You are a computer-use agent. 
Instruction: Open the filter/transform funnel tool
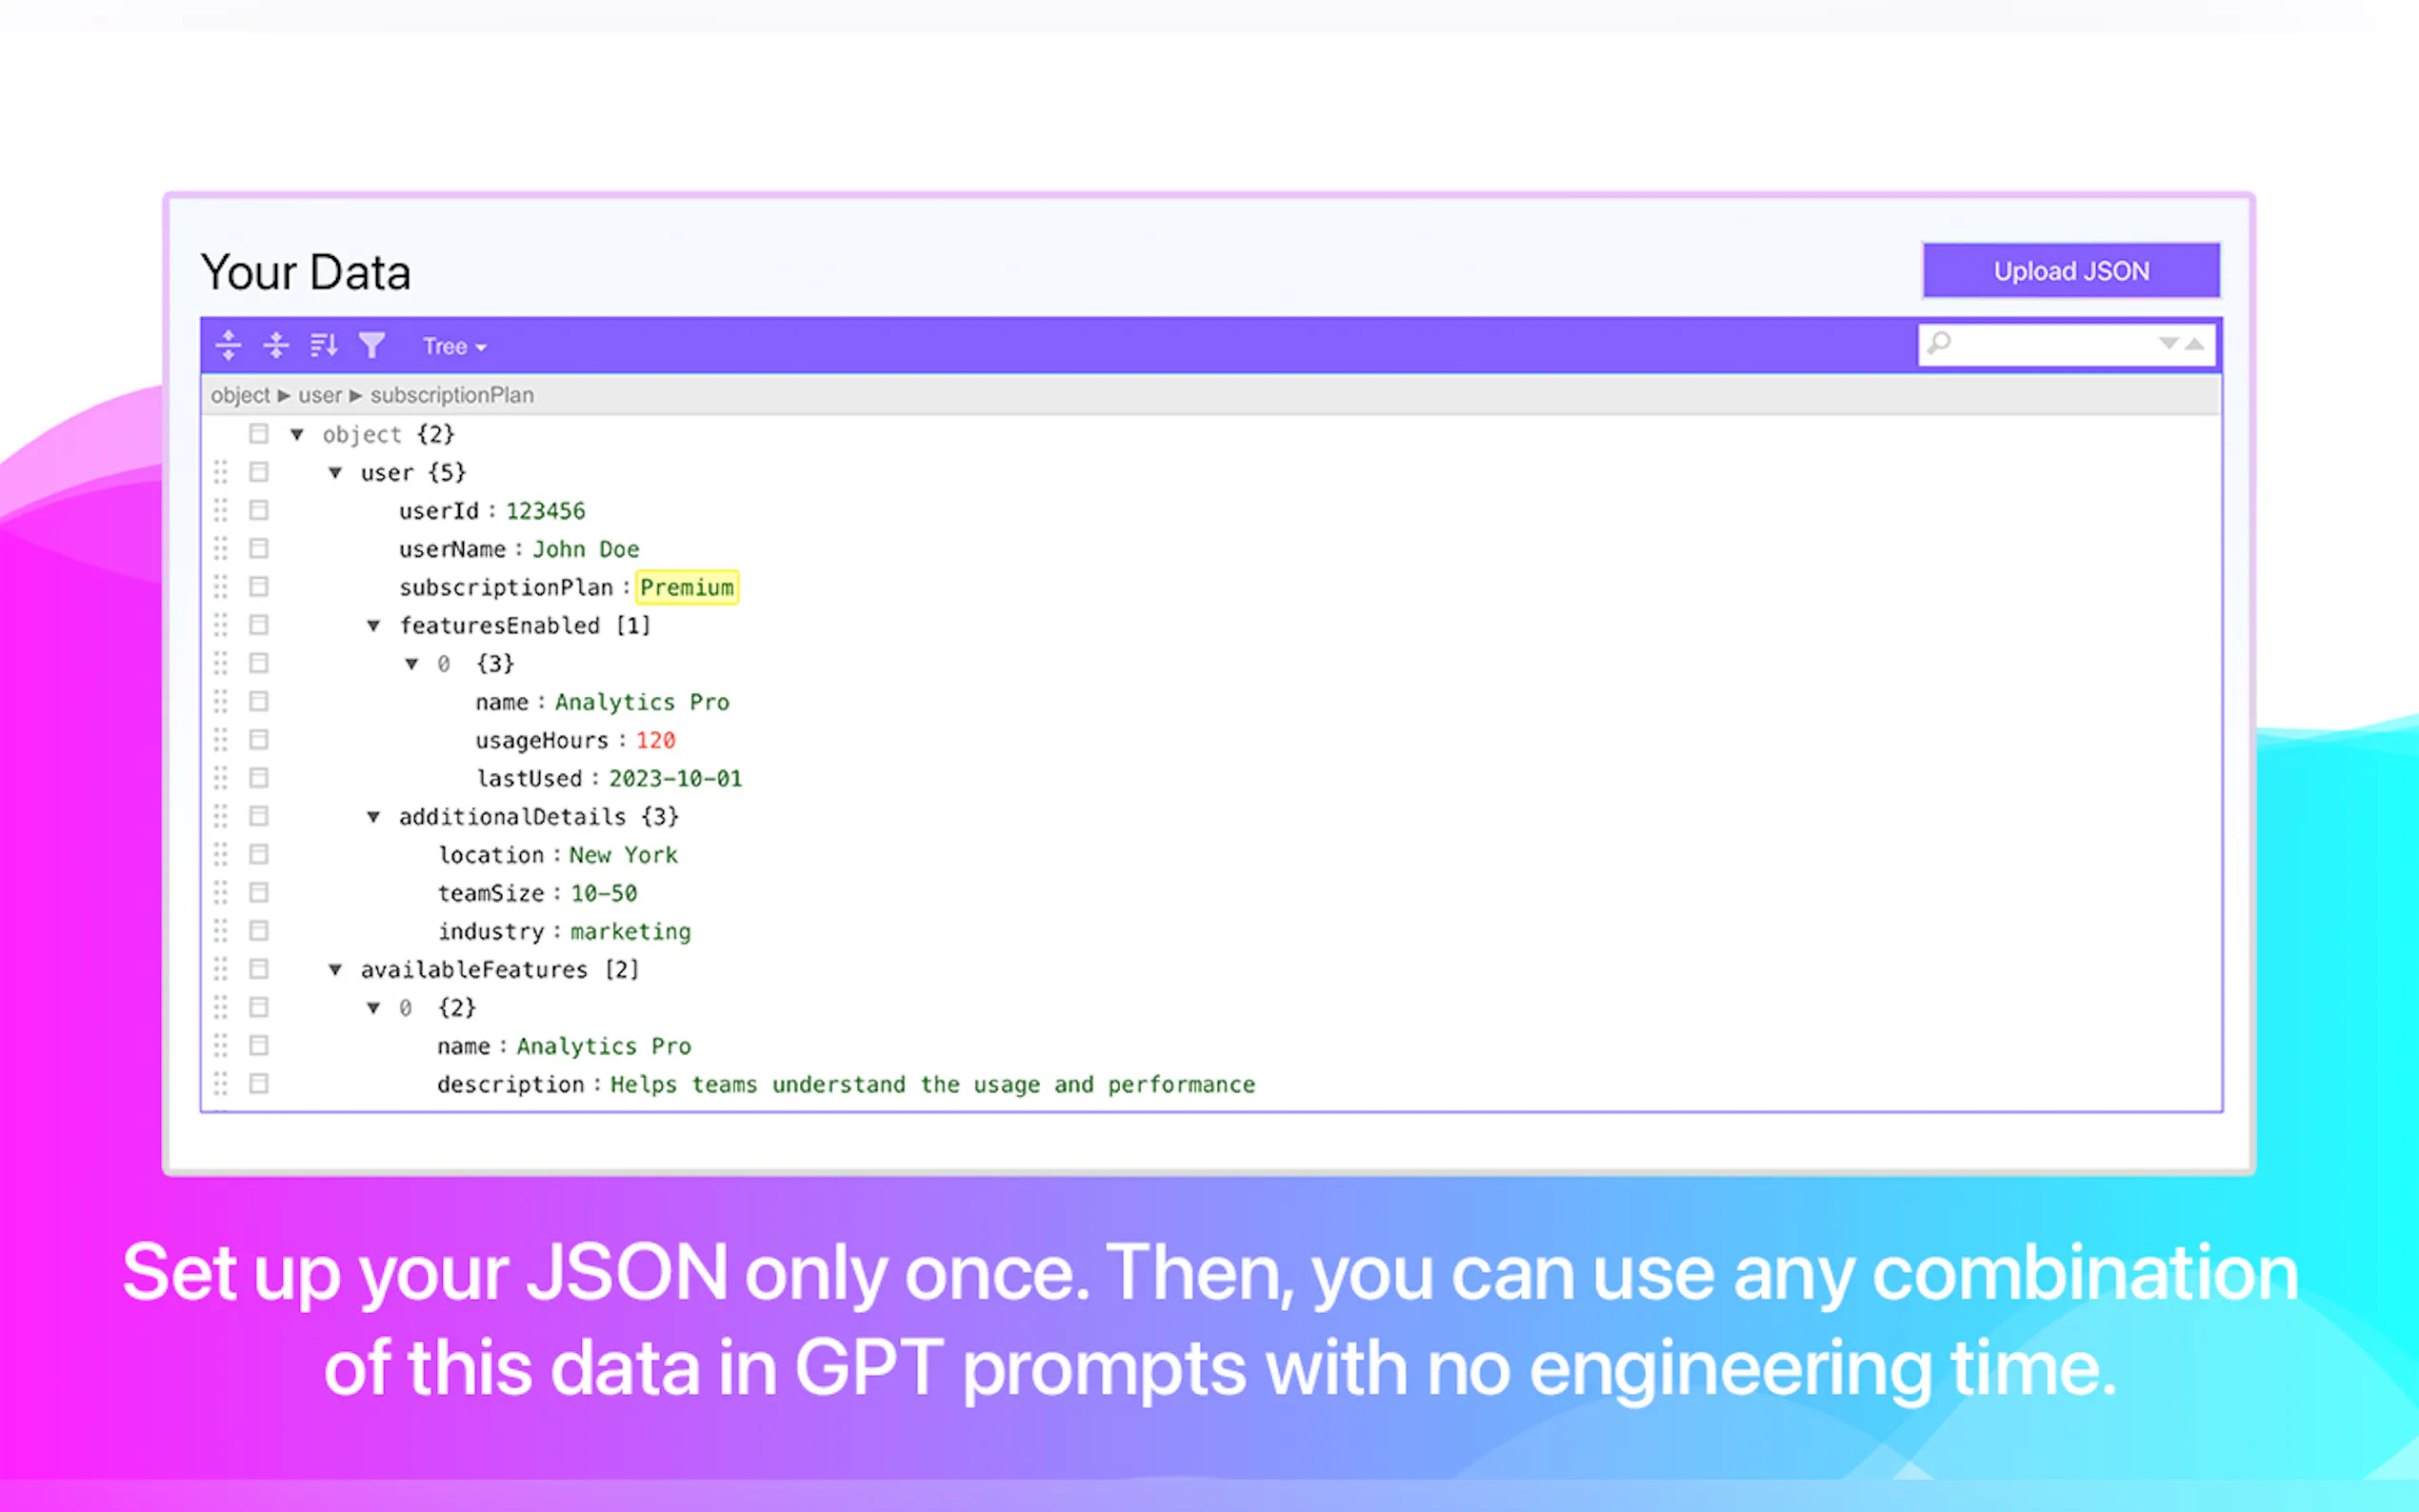pos(372,345)
